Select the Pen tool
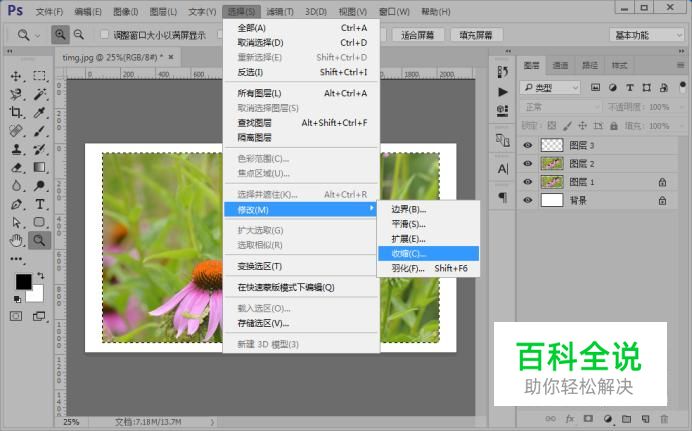The image size is (692, 431). pos(16,204)
